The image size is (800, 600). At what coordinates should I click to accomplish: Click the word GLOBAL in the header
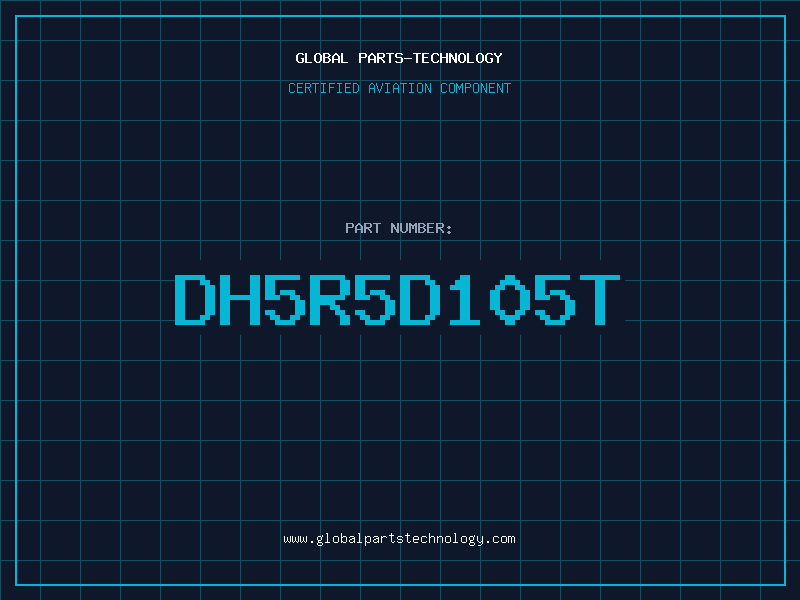321,58
